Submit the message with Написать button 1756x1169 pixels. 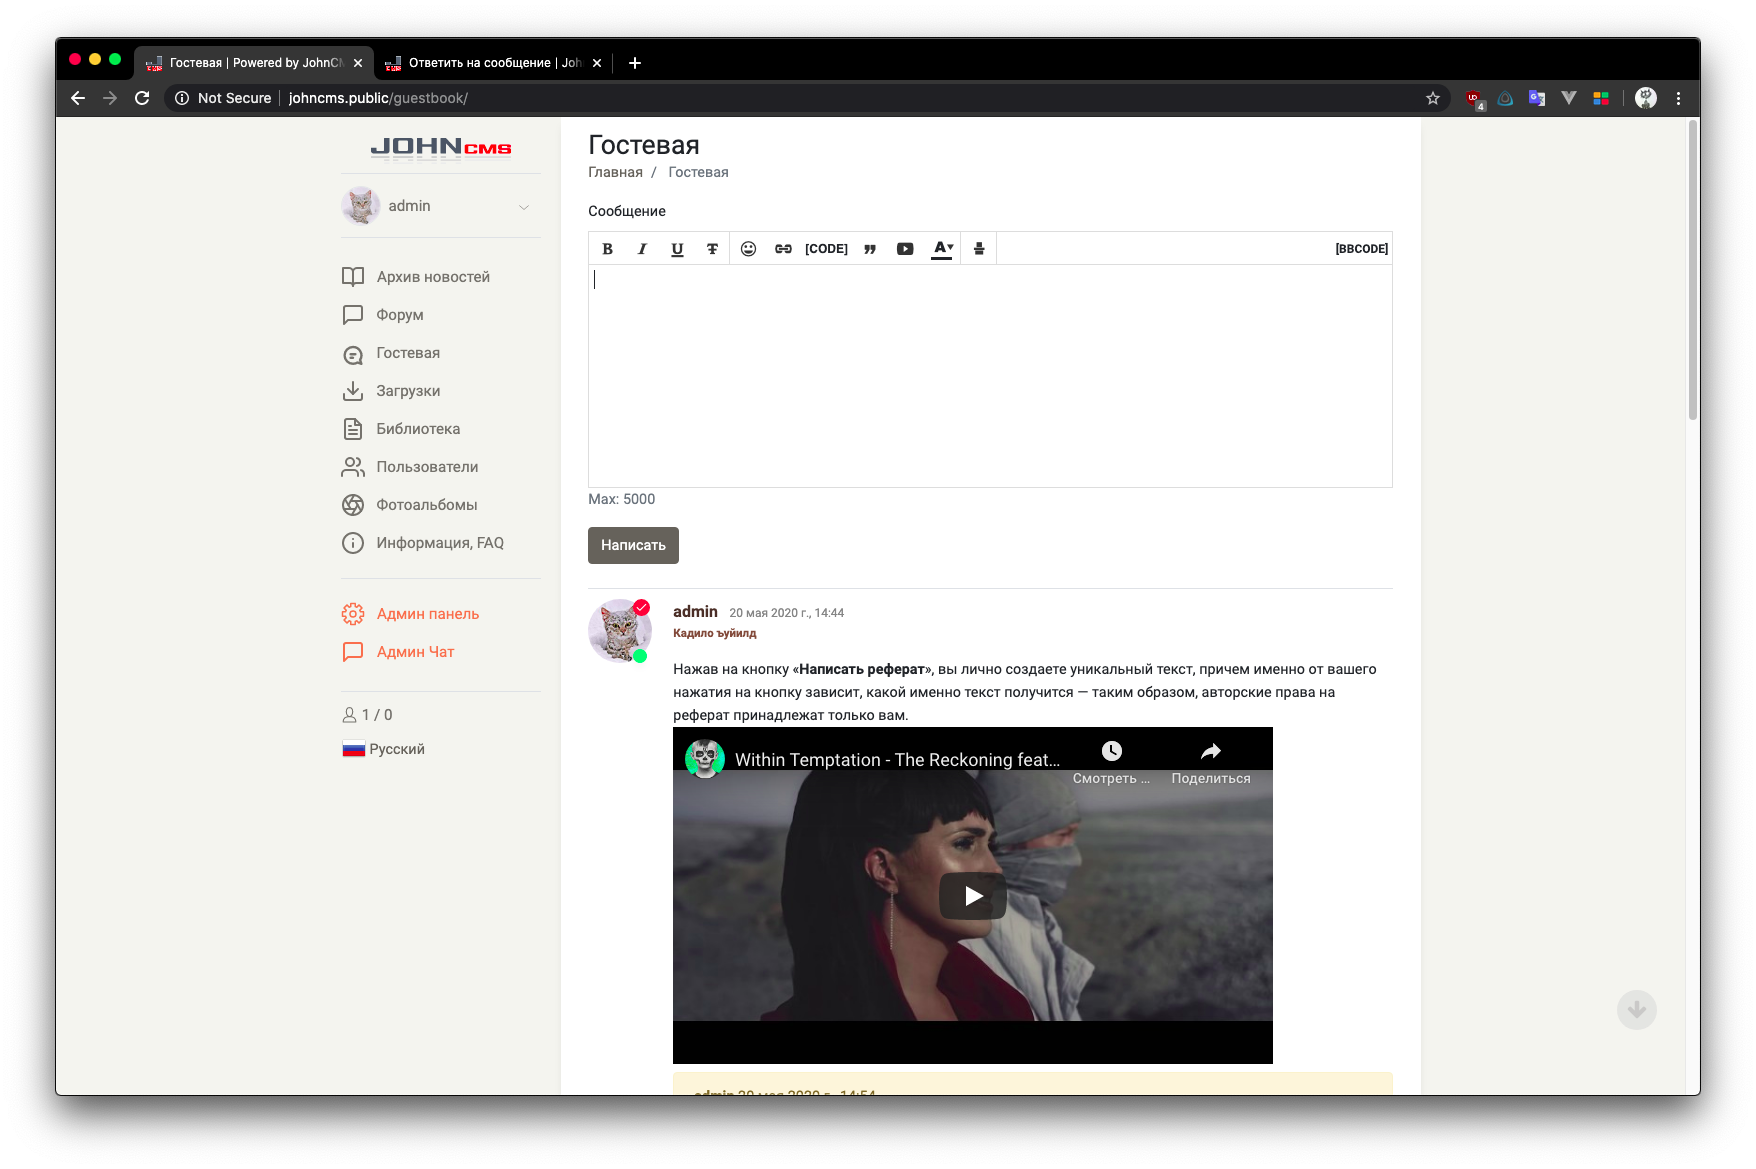point(633,545)
